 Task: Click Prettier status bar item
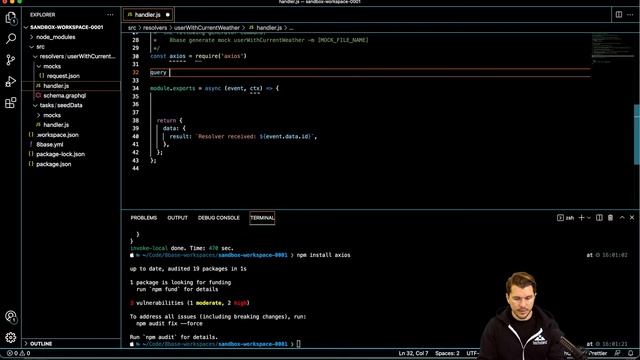(x=597, y=353)
